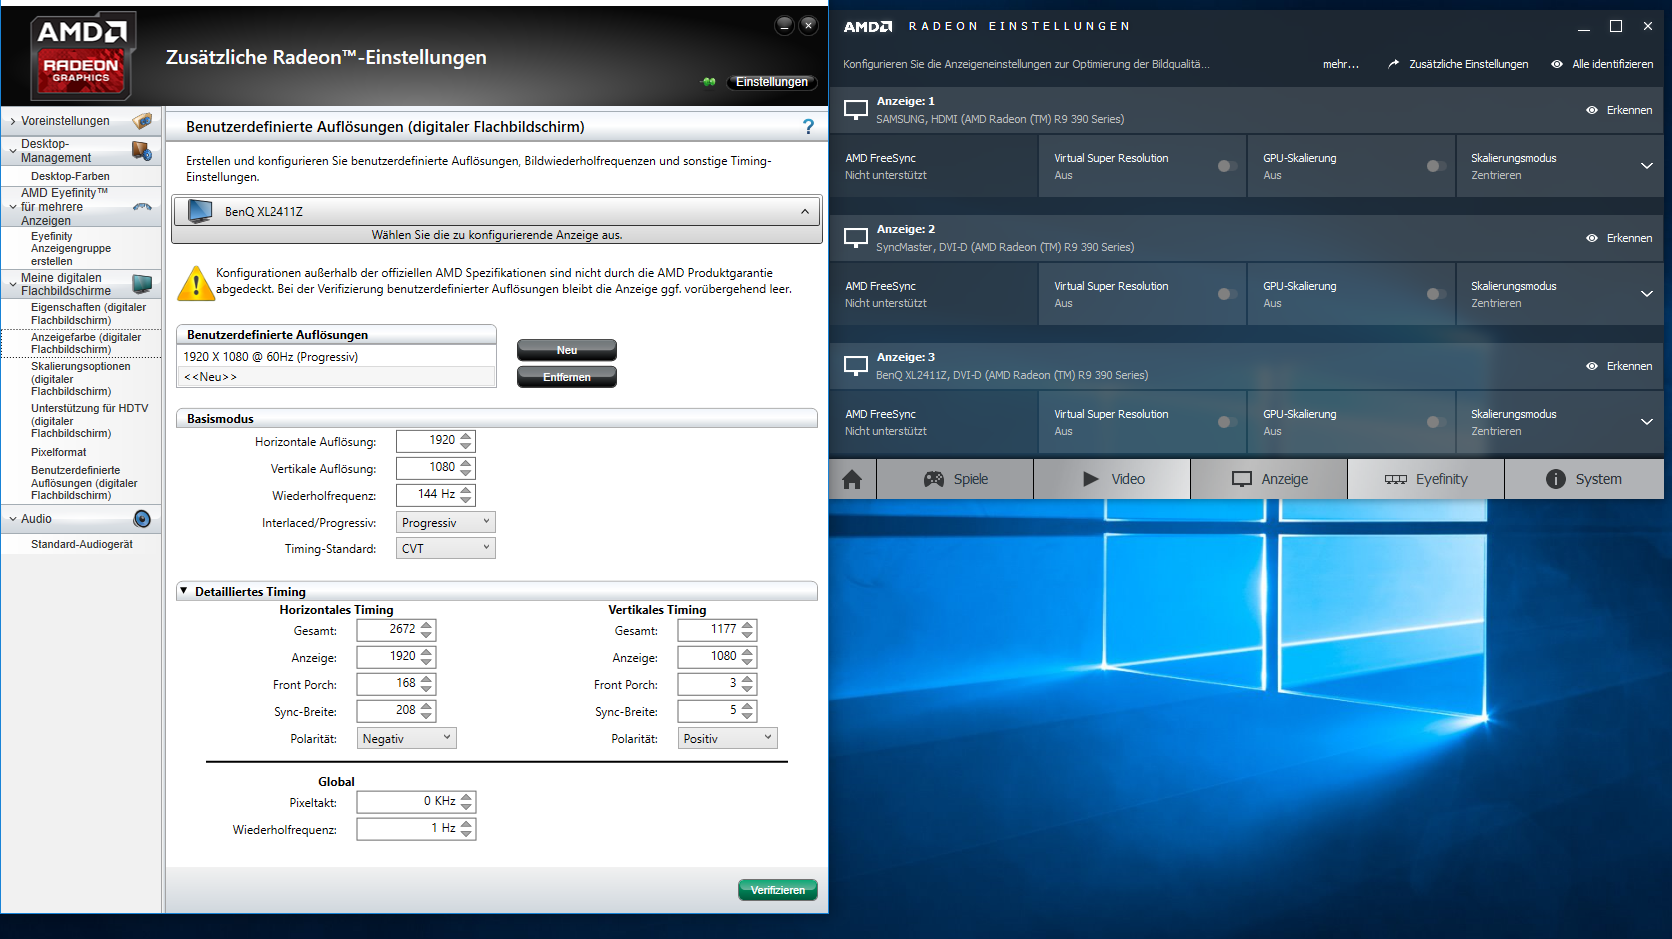Click Erkennen for Anzeige 2

[1619, 238]
